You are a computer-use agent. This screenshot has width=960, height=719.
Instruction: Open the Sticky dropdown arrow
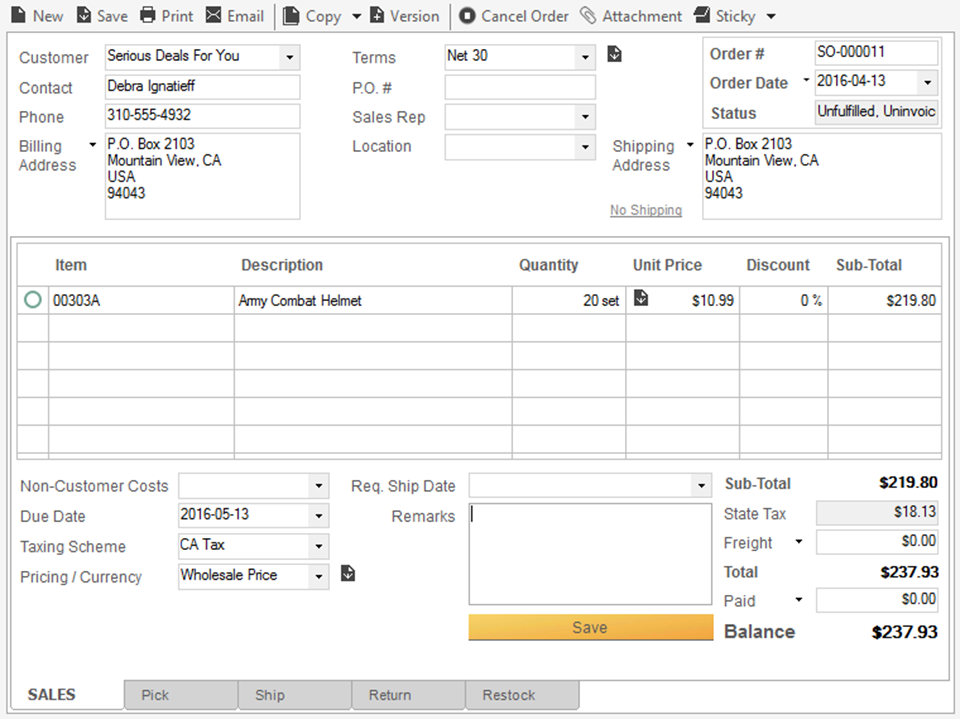tap(771, 17)
